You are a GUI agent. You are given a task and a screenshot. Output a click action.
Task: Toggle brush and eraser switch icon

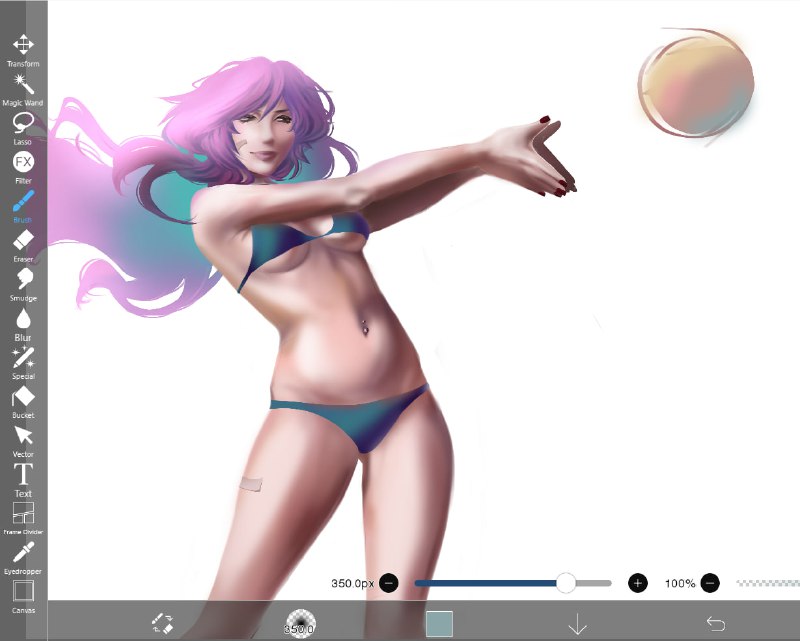click(x=163, y=623)
